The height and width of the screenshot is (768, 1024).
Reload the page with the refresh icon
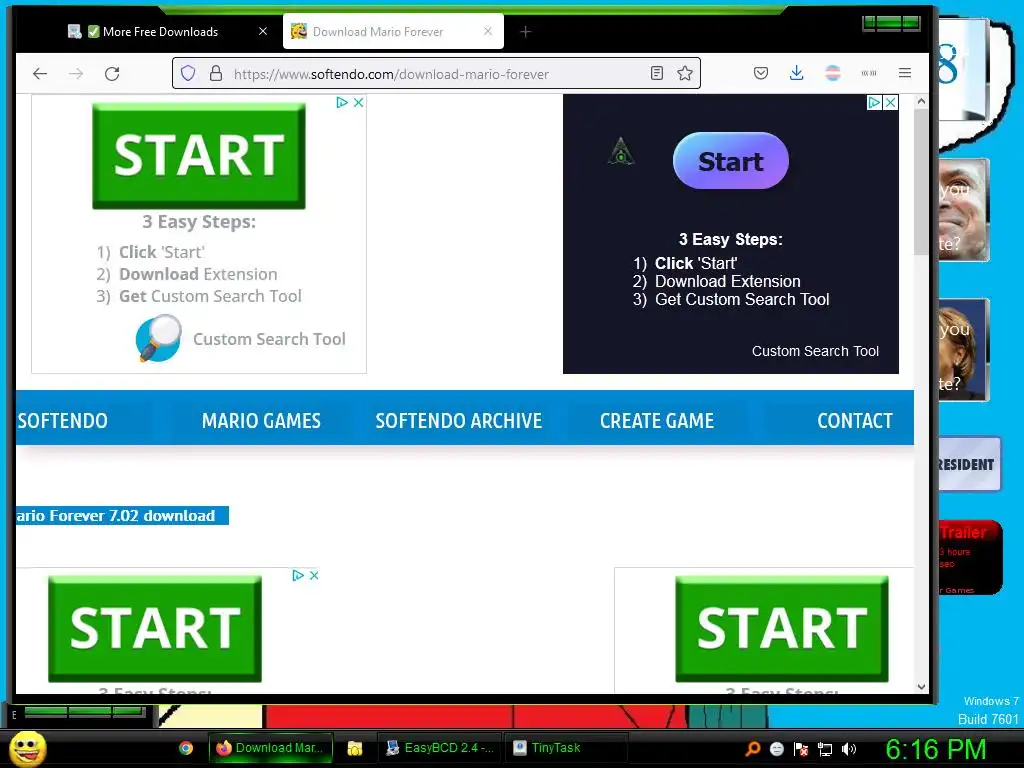coord(112,74)
